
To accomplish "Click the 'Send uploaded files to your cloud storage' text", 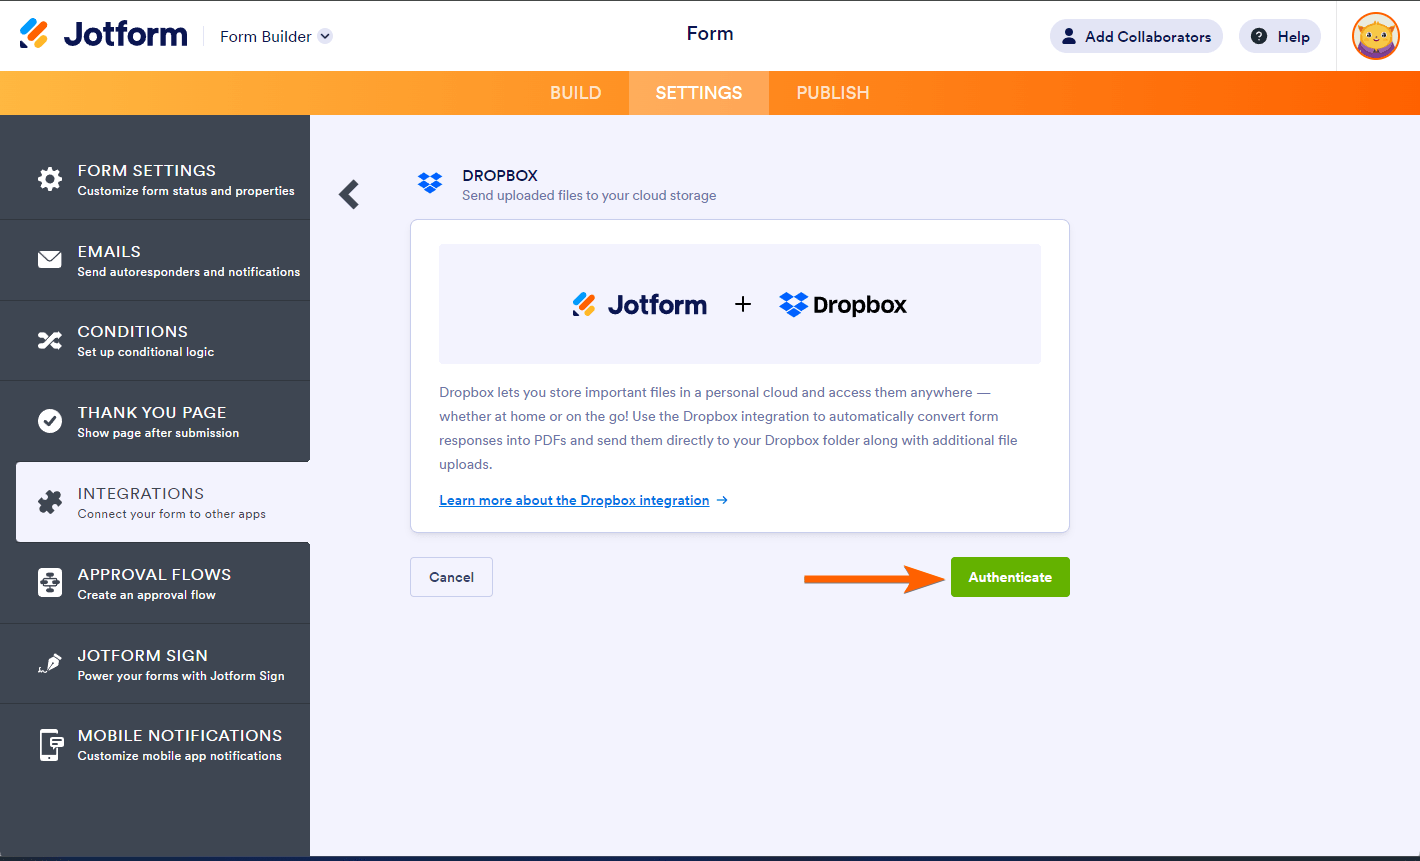I will coord(589,196).
